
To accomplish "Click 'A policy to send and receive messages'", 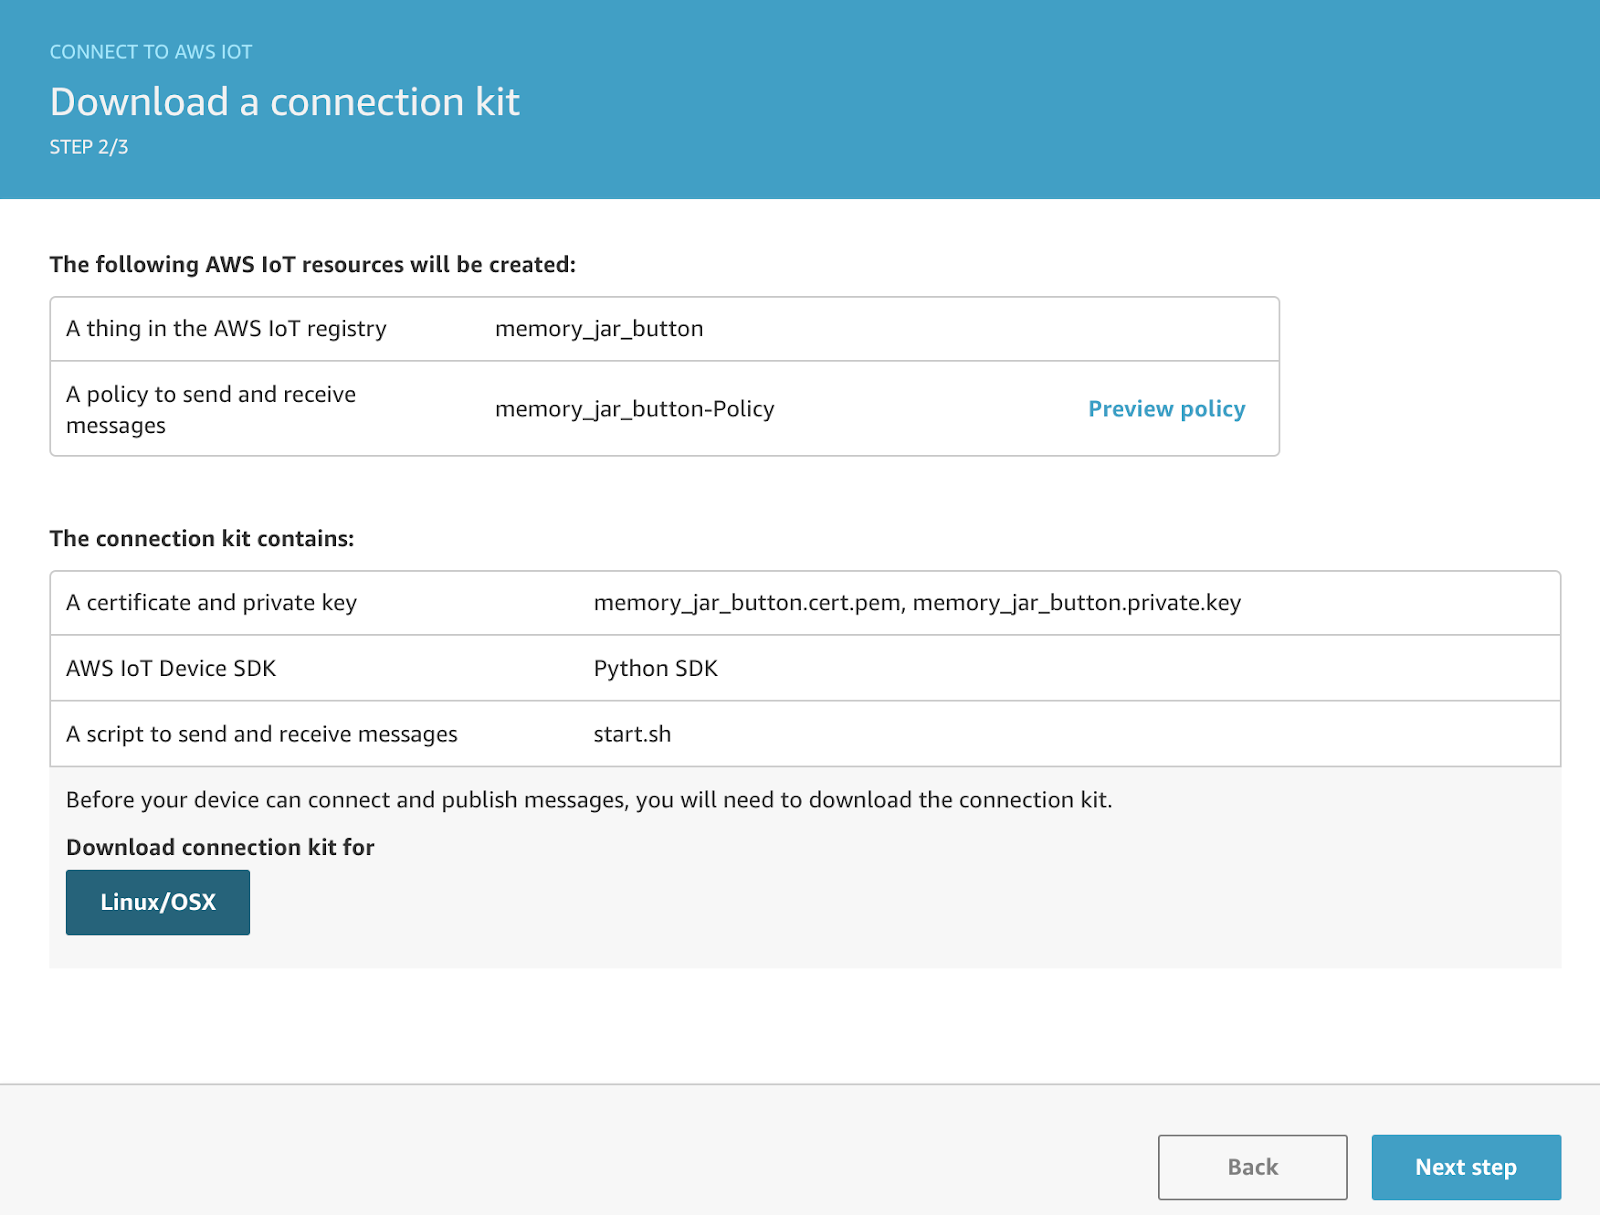I will (x=211, y=409).
